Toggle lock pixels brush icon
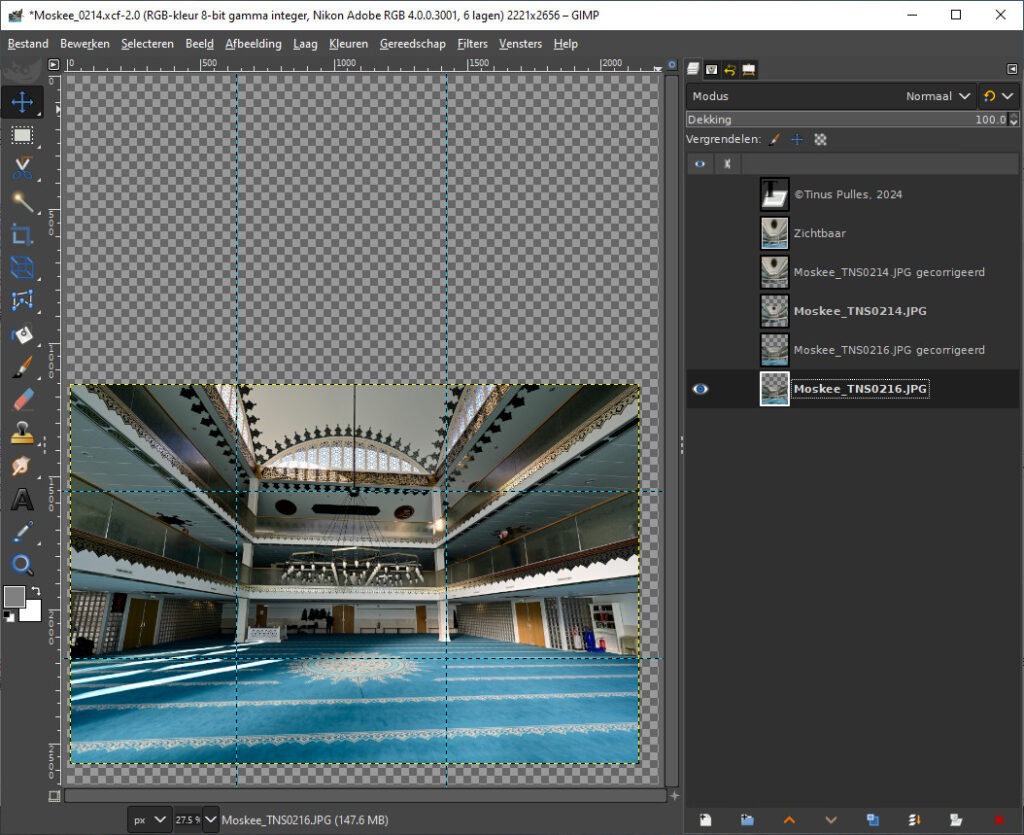The height and width of the screenshot is (835, 1024). coord(775,140)
